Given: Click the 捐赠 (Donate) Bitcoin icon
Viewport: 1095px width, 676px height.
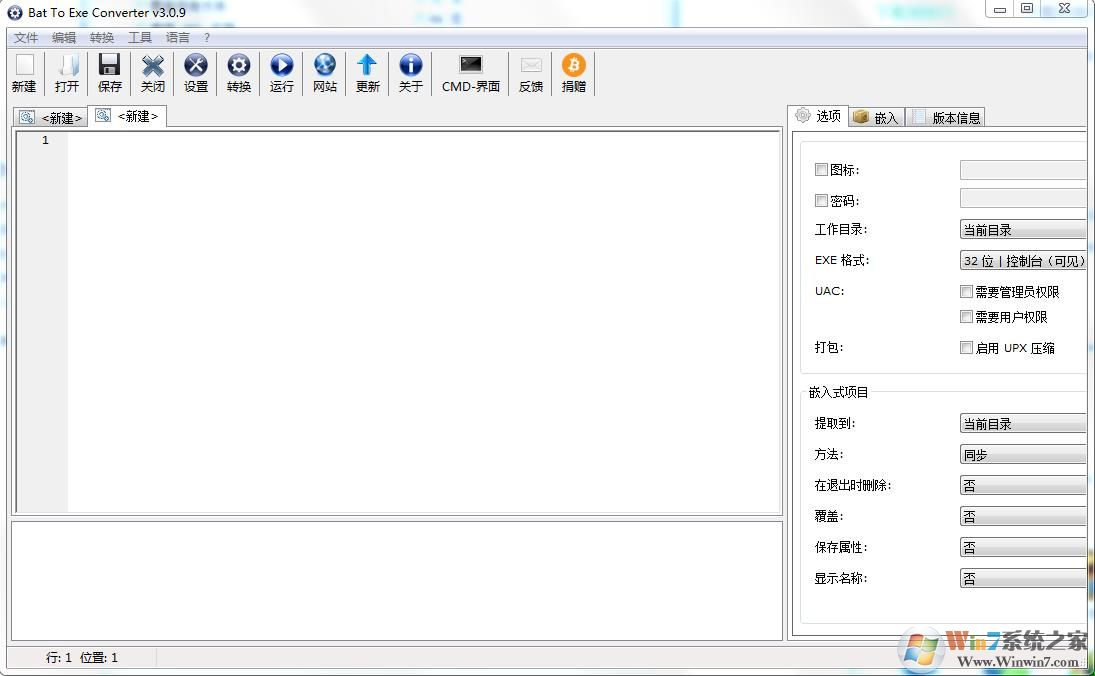Looking at the screenshot, I should 573,72.
